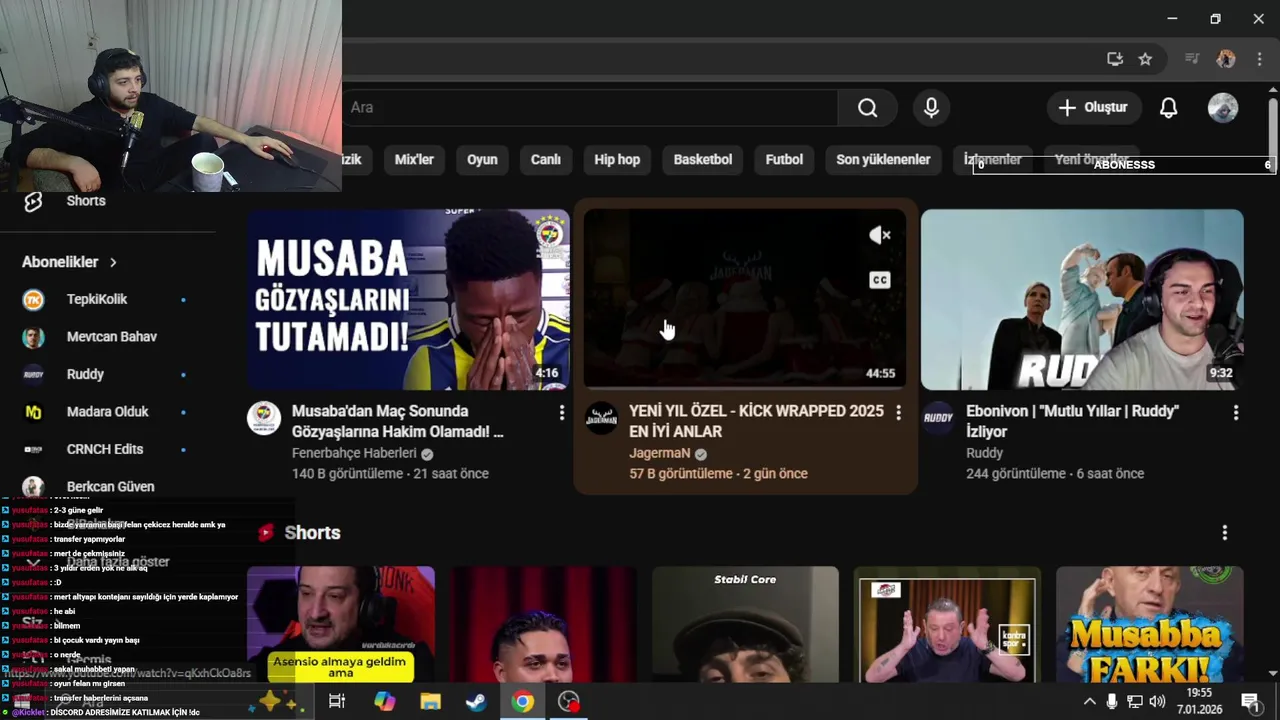Screen dimensions: 1280x720
Task: Toggle captions on JagermaN video preview
Action: tap(880, 280)
